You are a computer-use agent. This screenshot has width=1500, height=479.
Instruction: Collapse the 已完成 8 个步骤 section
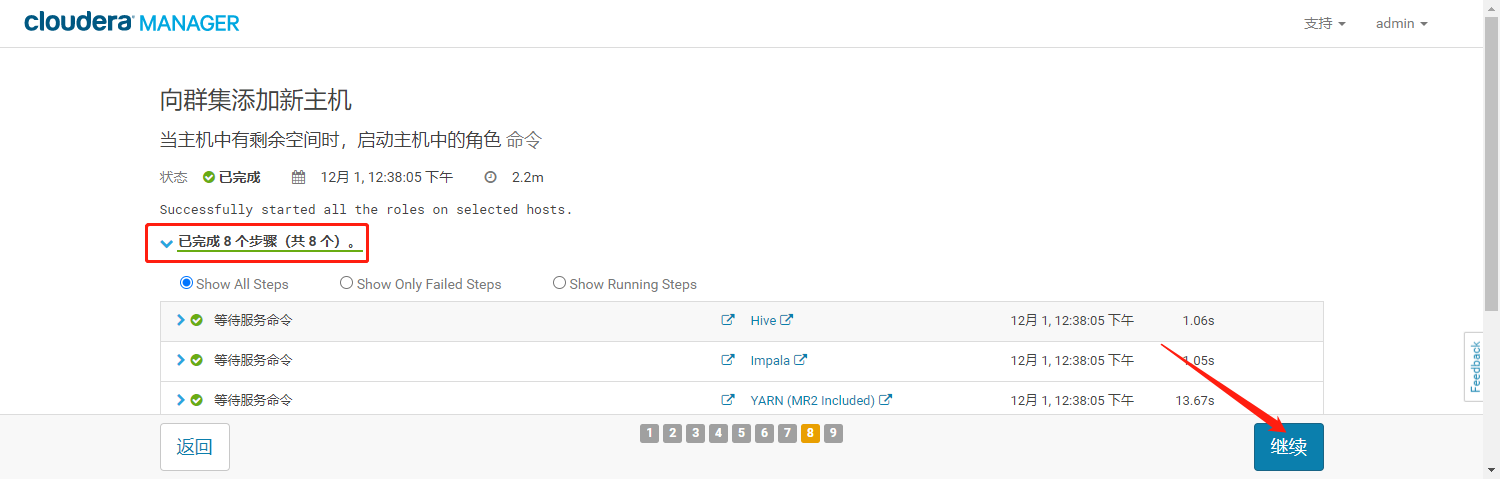pyautogui.click(x=166, y=243)
